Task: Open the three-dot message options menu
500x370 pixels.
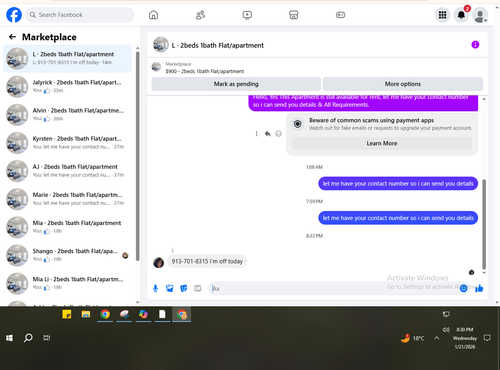Action: pyautogui.click(x=256, y=134)
